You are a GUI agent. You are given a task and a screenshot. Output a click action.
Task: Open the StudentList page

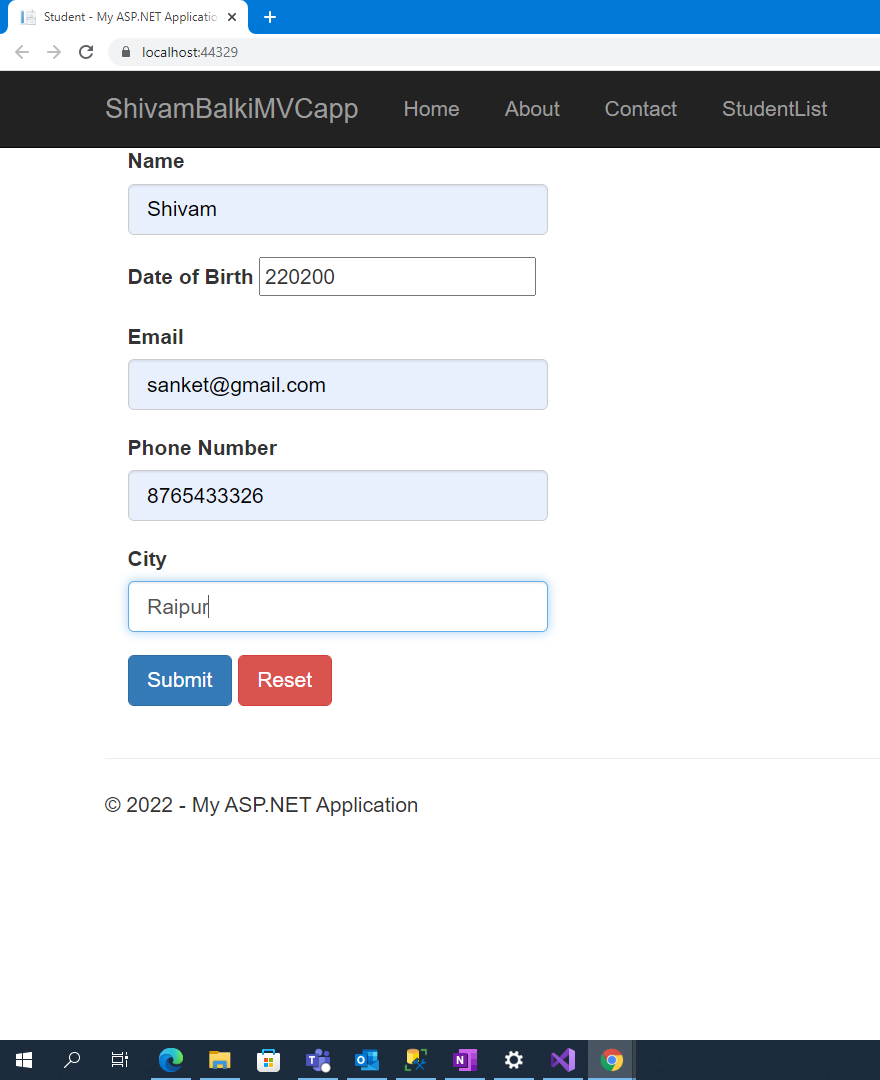[x=774, y=109]
